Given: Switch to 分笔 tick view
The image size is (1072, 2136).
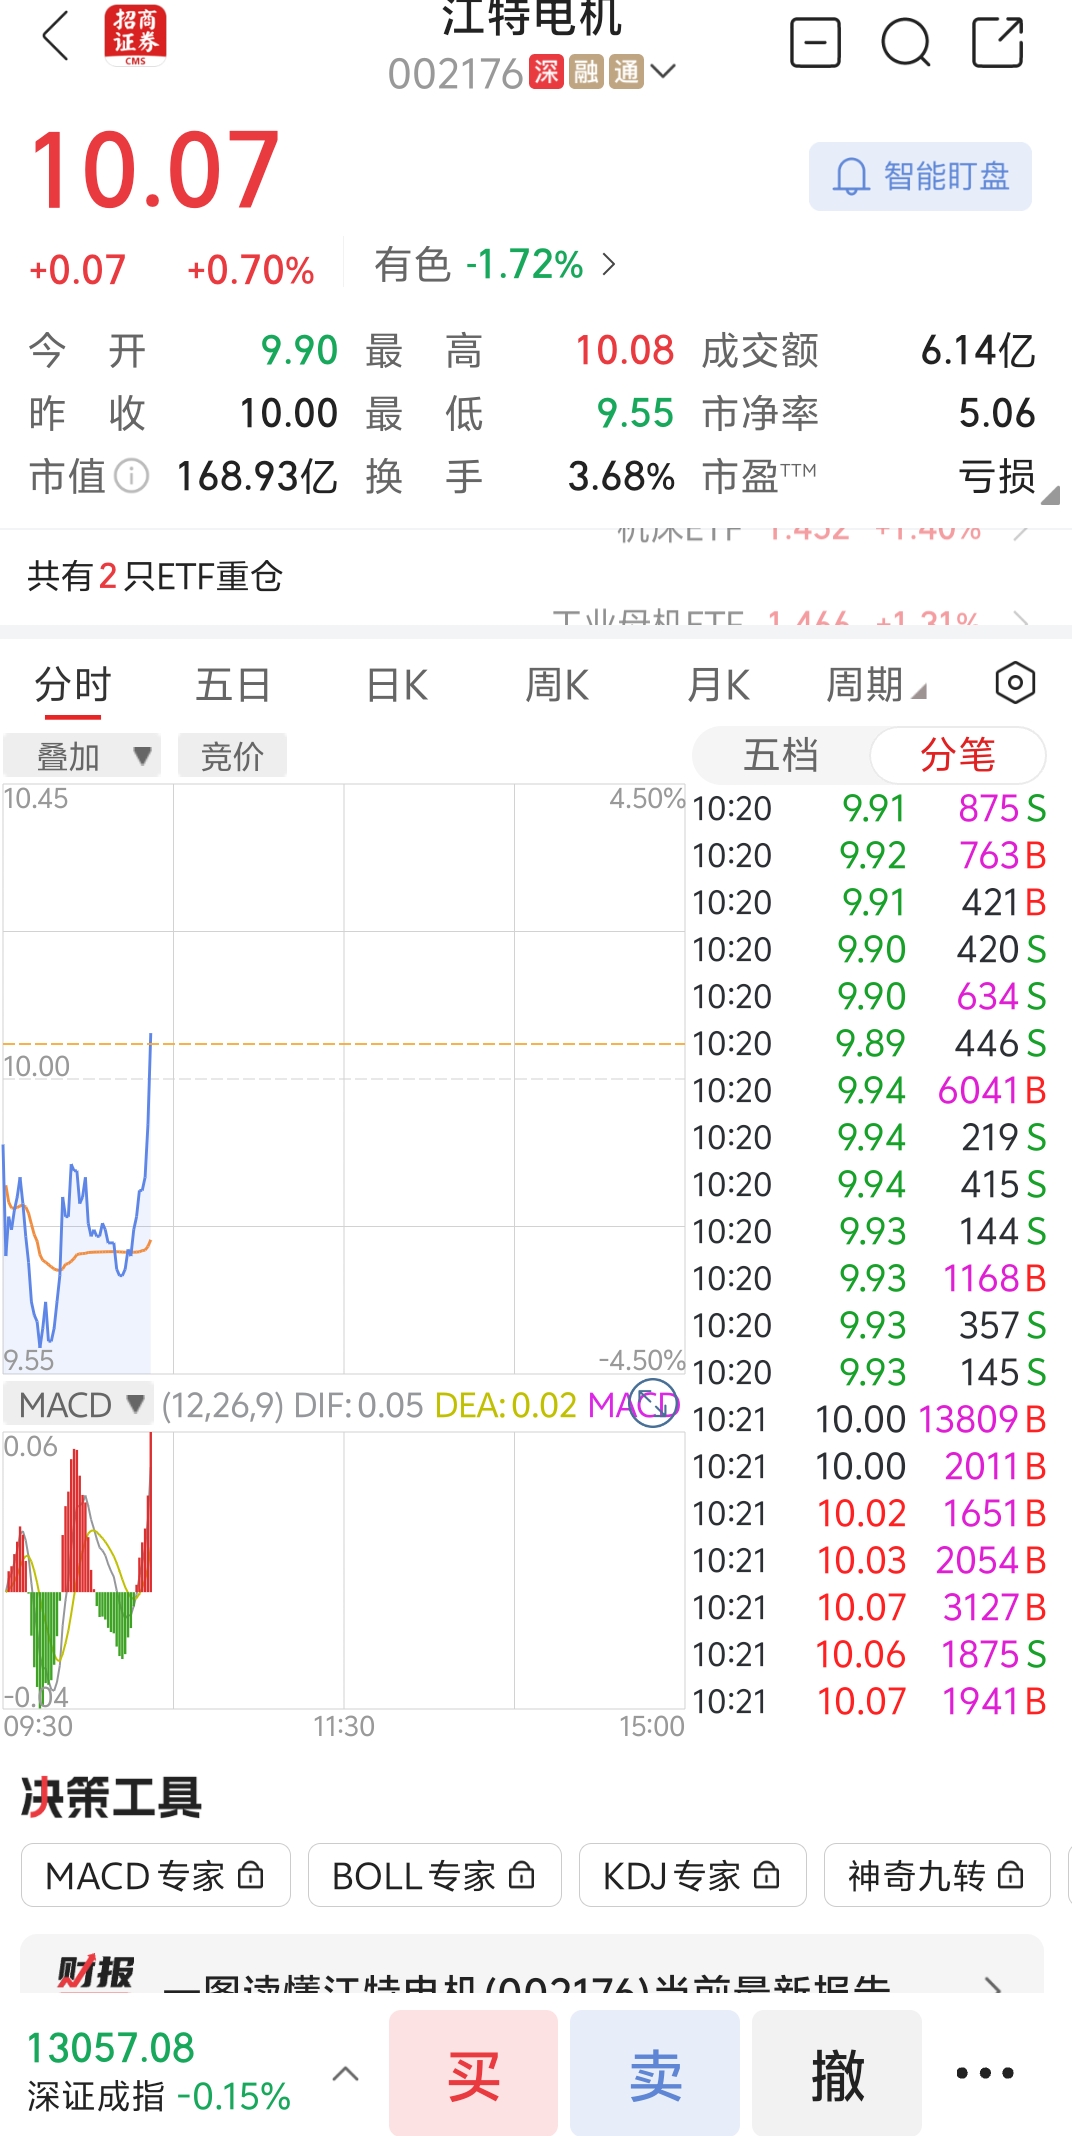Looking at the screenshot, I should coord(957,755).
